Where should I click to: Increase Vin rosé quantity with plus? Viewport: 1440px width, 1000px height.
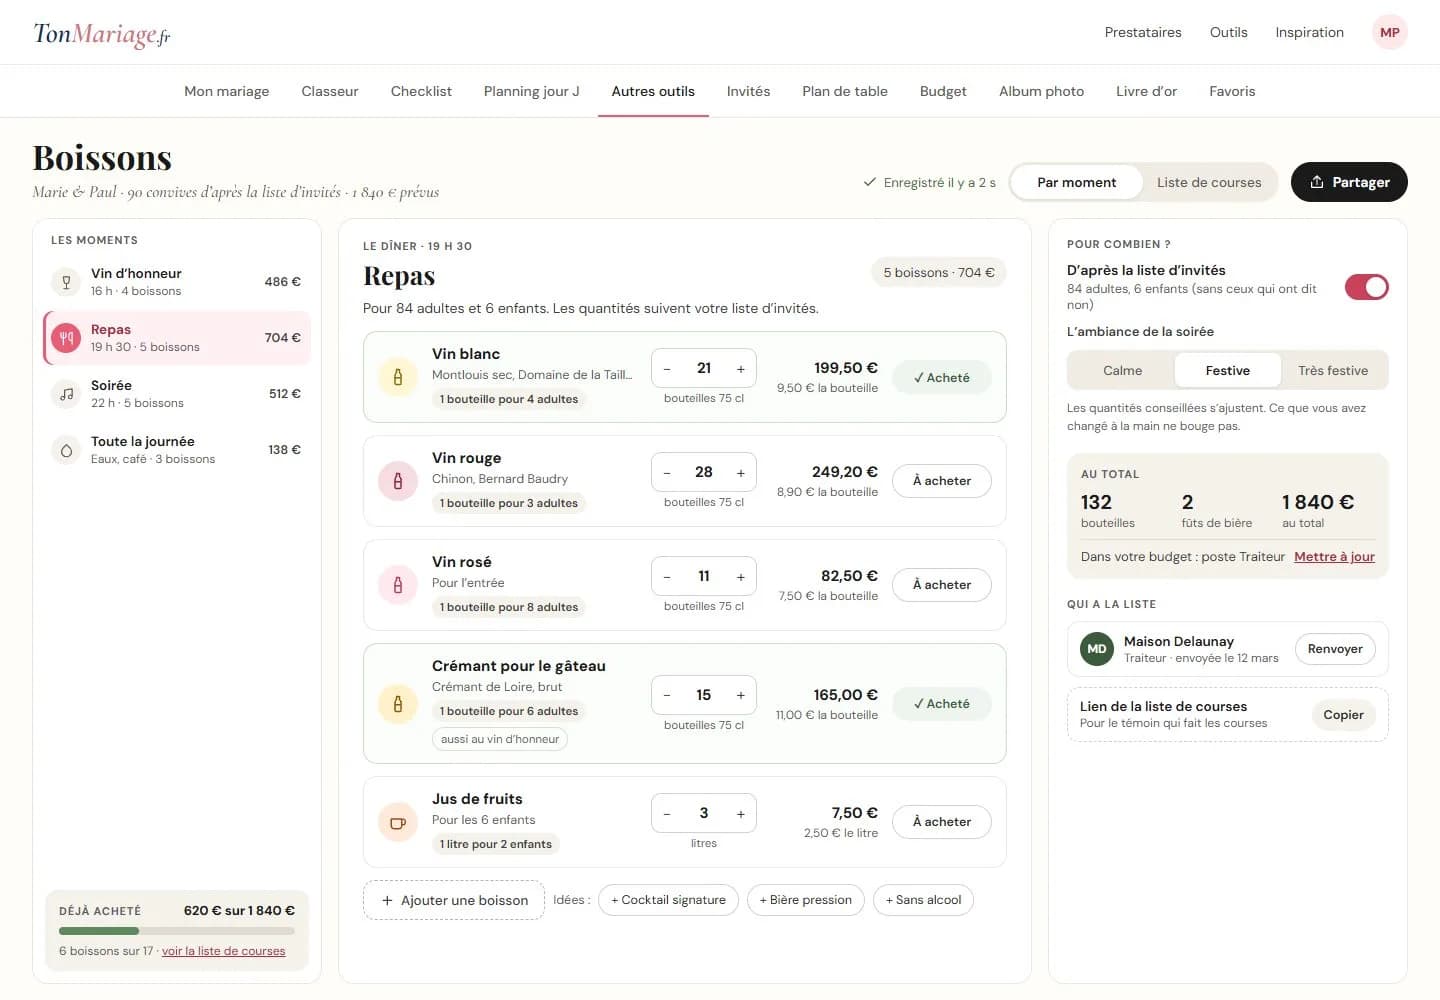pyautogui.click(x=740, y=577)
